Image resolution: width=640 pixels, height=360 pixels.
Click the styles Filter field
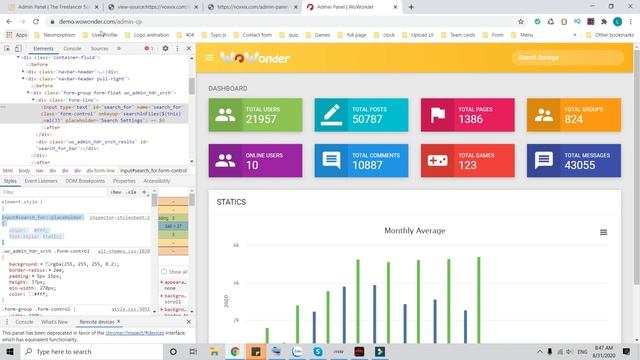pyautogui.click(x=53, y=192)
